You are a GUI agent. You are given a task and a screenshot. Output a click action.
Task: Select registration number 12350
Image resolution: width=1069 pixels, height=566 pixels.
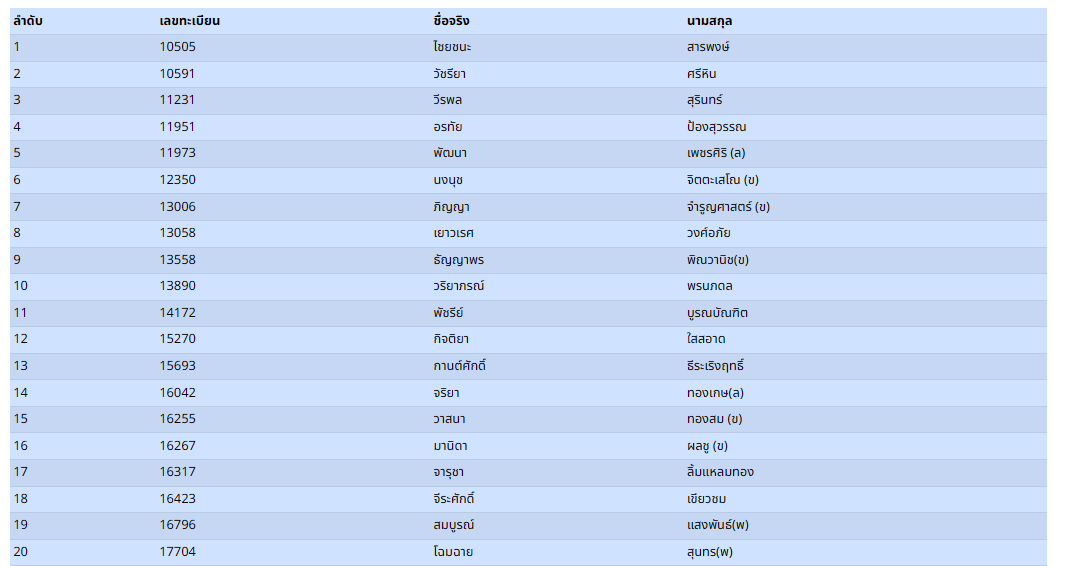[x=177, y=180]
